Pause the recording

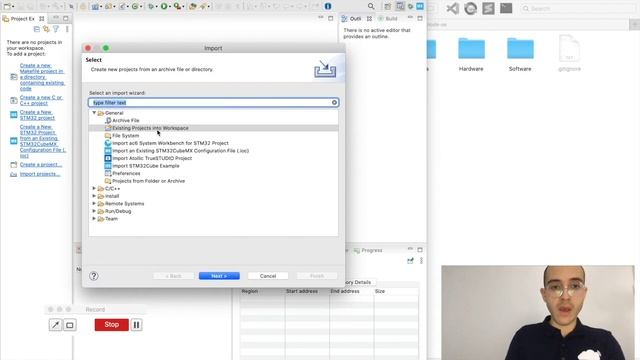136,325
